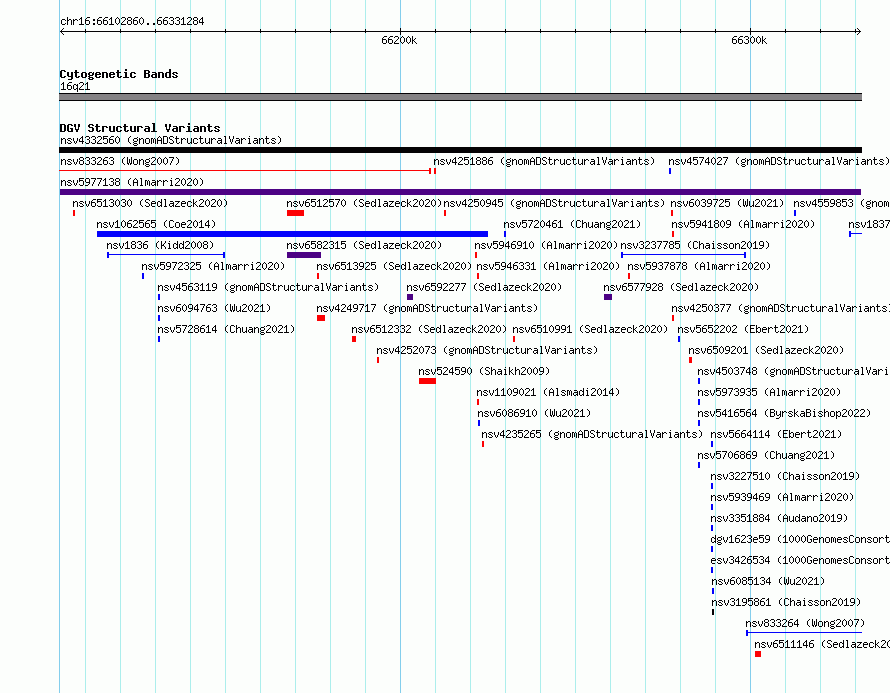This screenshot has height=693, width=890.
Task: Select the purple nsv6577928 marker
Action: (x=608, y=297)
